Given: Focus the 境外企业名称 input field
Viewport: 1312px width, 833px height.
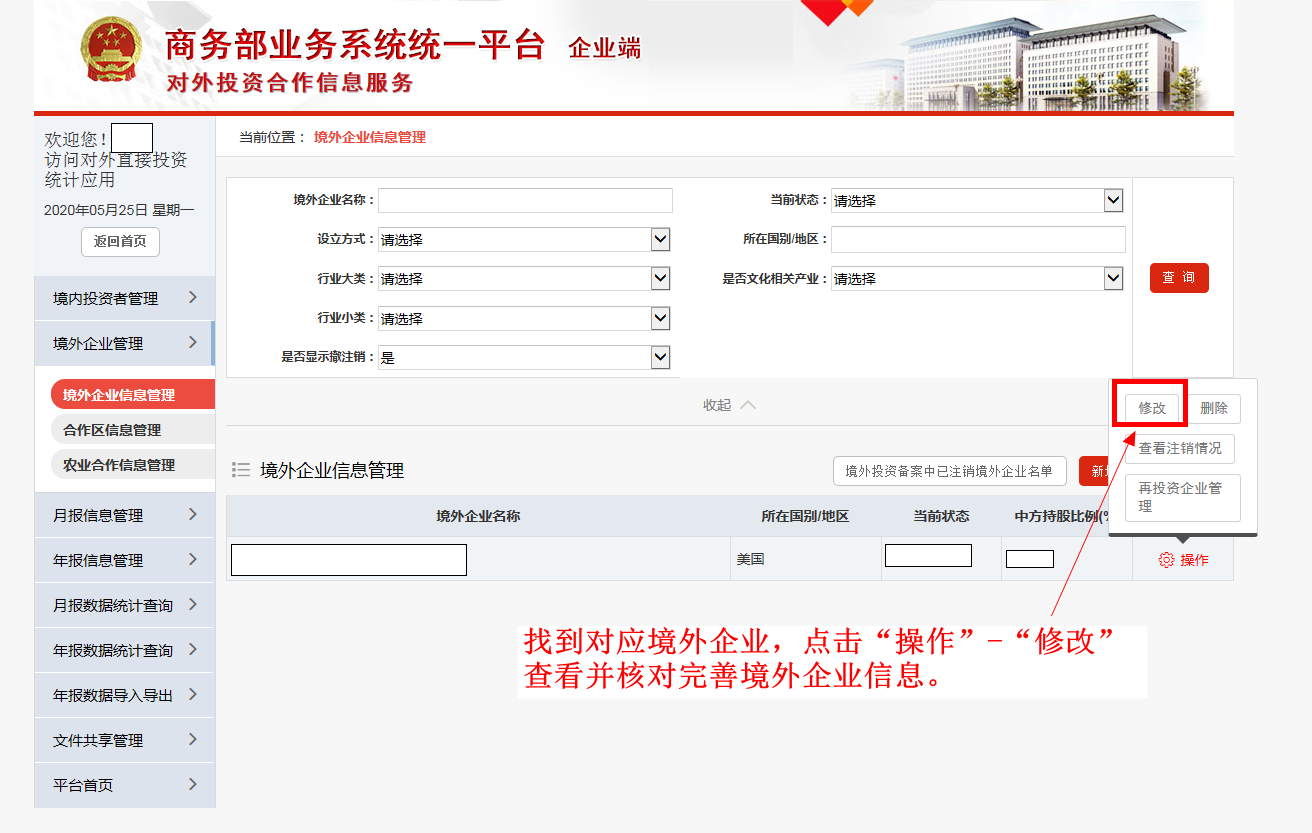Looking at the screenshot, I should [525, 201].
